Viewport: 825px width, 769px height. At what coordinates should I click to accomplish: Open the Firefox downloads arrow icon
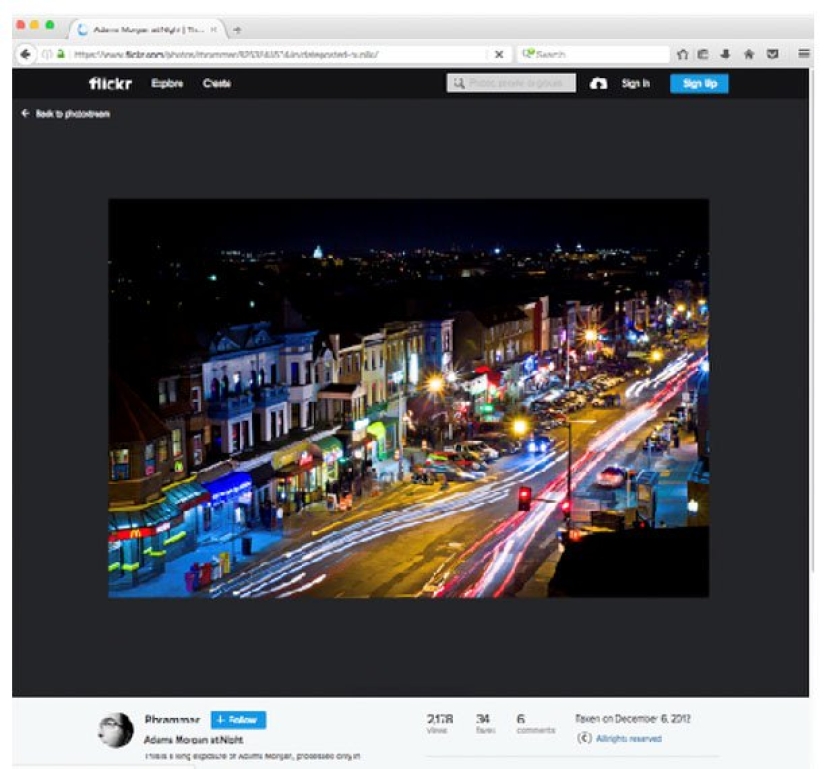click(x=725, y=54)
